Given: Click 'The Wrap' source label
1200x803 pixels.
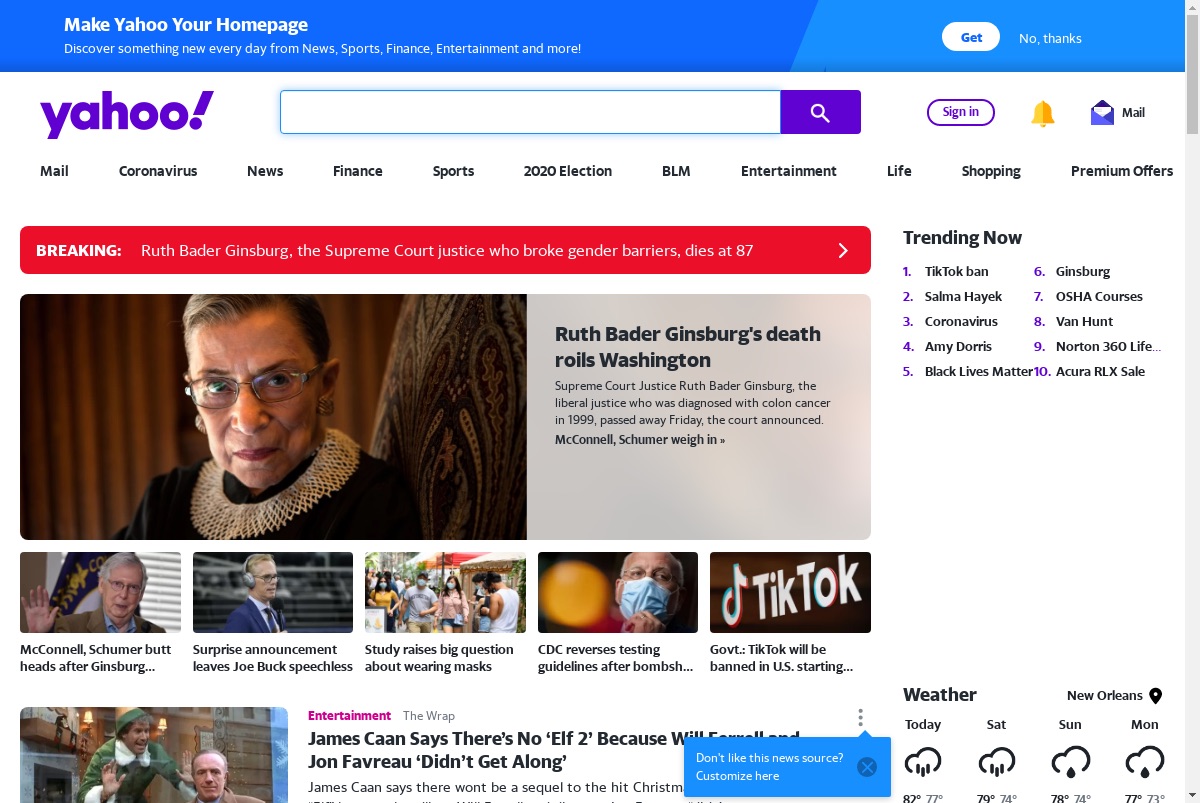Looking at the screenshot, I should pos(428,716).
